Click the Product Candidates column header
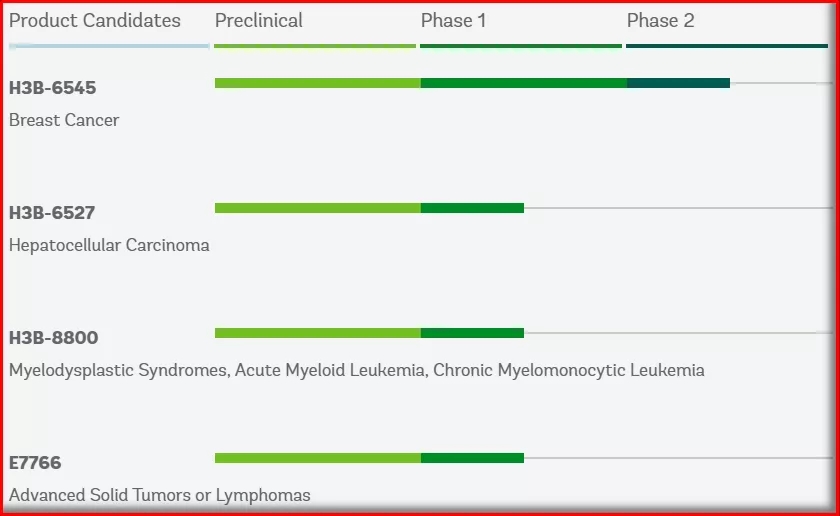 pos(95,21)
